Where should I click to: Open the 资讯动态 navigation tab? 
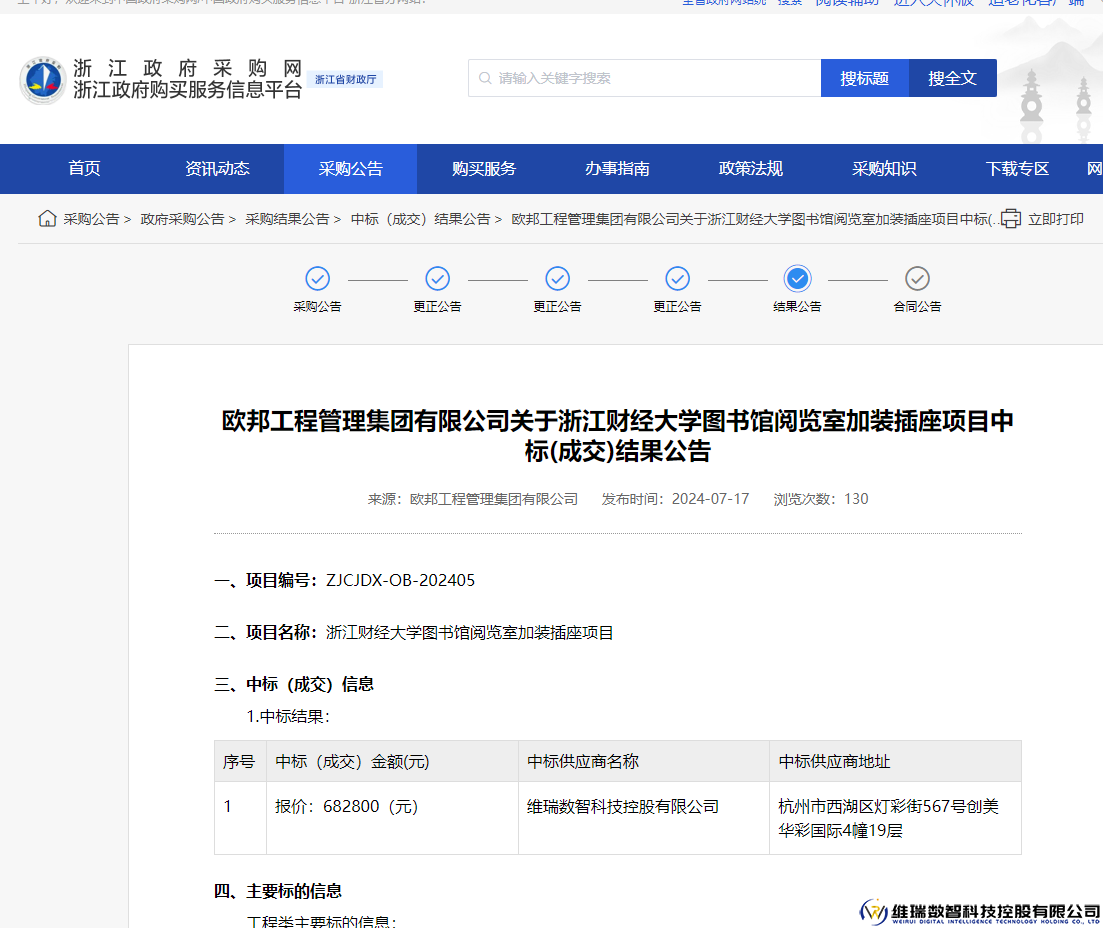217,169
